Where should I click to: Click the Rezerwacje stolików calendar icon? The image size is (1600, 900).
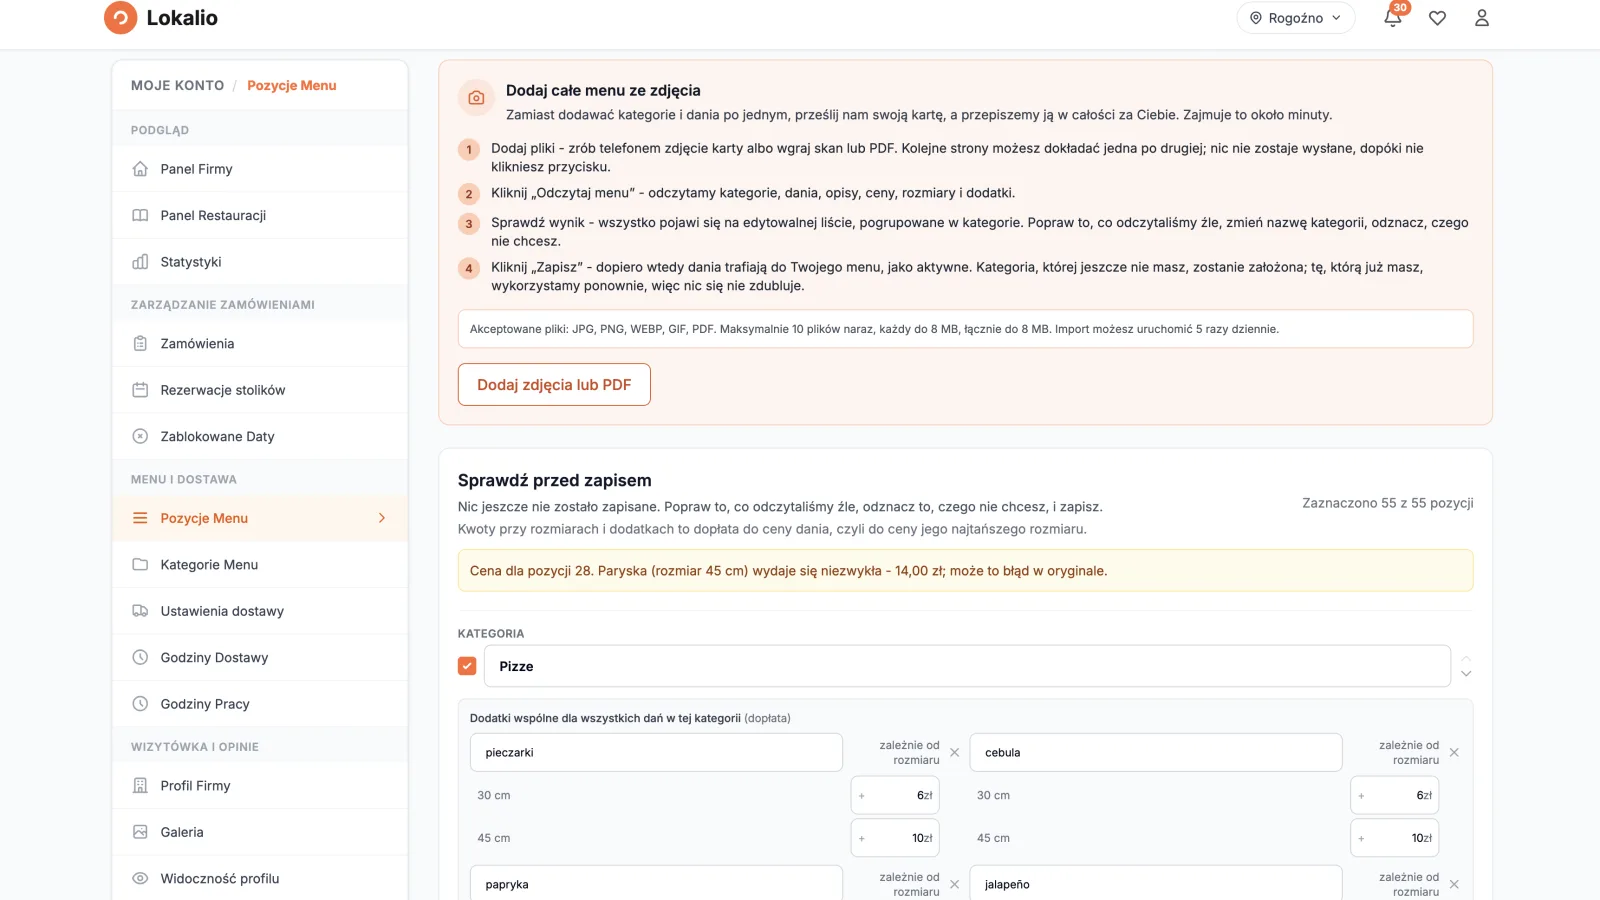(x=140, y=390)
